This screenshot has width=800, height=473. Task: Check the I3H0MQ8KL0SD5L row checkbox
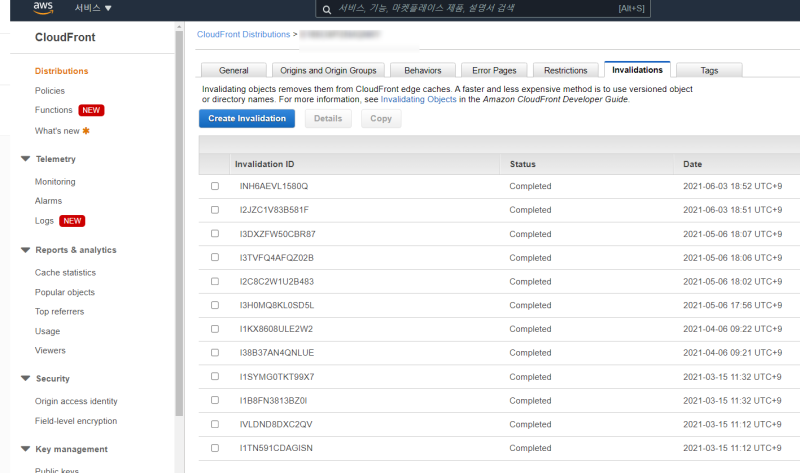click(215, 305)
